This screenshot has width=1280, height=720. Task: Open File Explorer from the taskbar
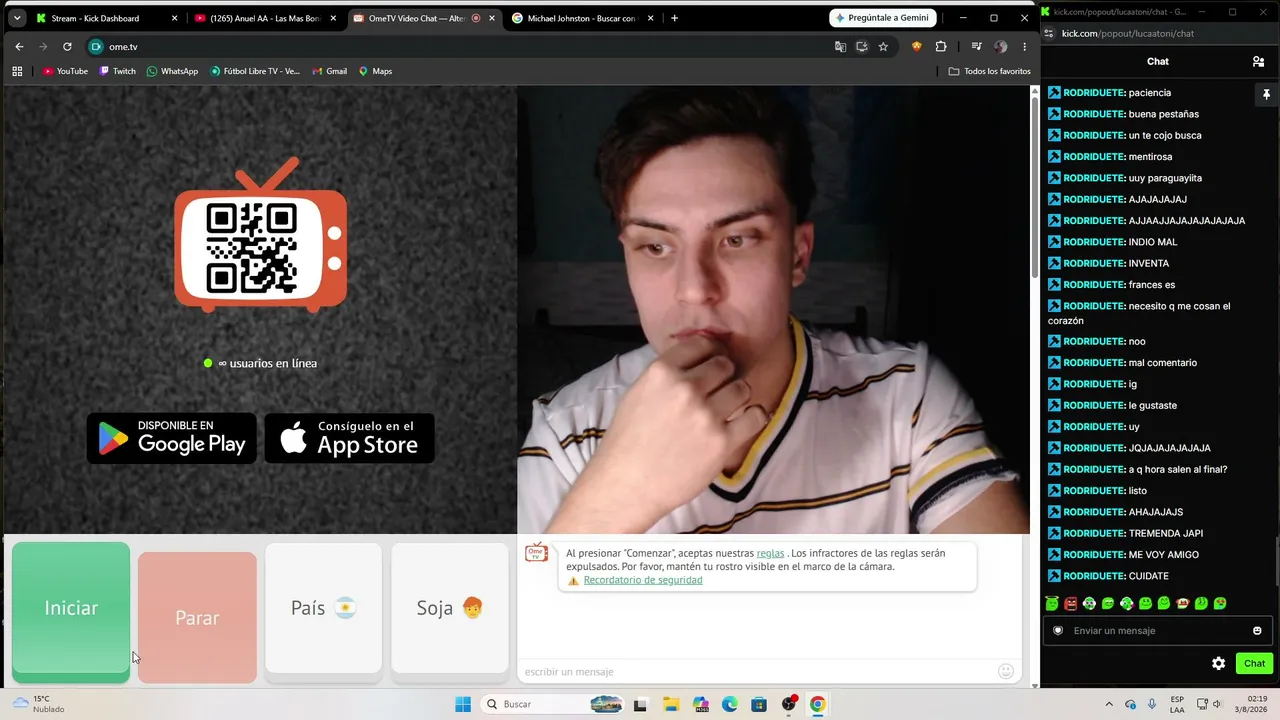pyautogui.click(x=671, y=704)
